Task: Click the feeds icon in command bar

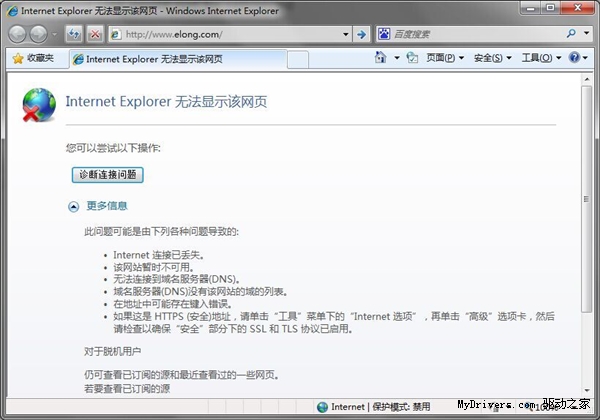Action: click(412, 58)
